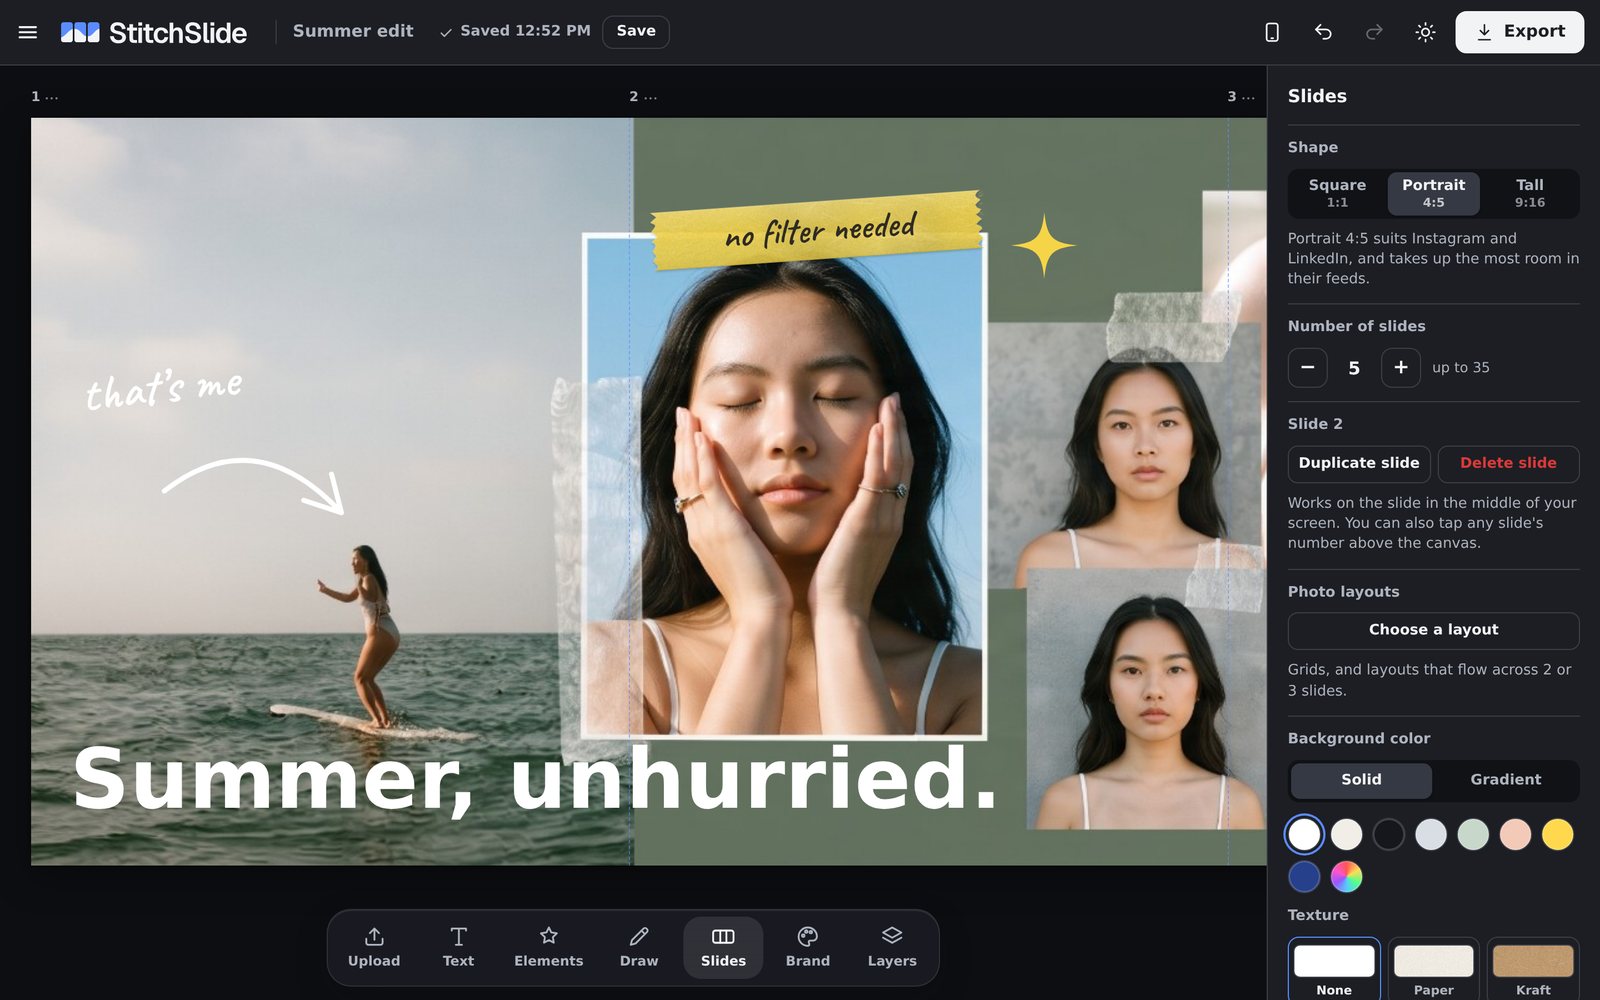Open Choose a layout
Image resolution: width=1600 pixels, height=1000 pixels.
click(1433, 630)
